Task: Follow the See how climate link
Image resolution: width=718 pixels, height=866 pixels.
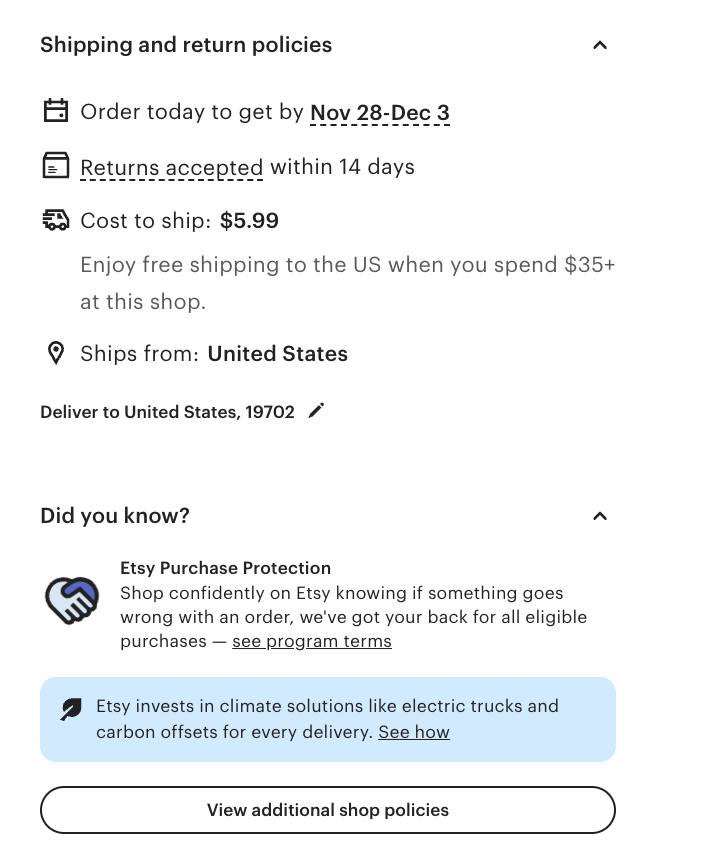Action: [x=414, y=732]
